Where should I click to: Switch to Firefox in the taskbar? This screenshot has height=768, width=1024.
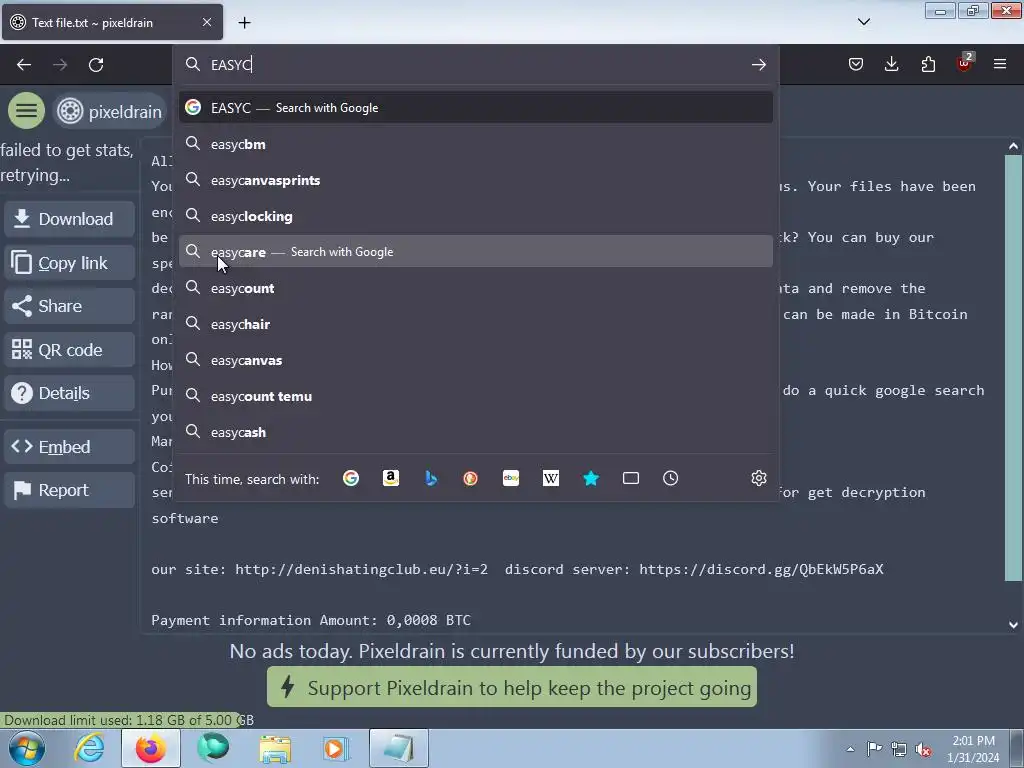151,748
